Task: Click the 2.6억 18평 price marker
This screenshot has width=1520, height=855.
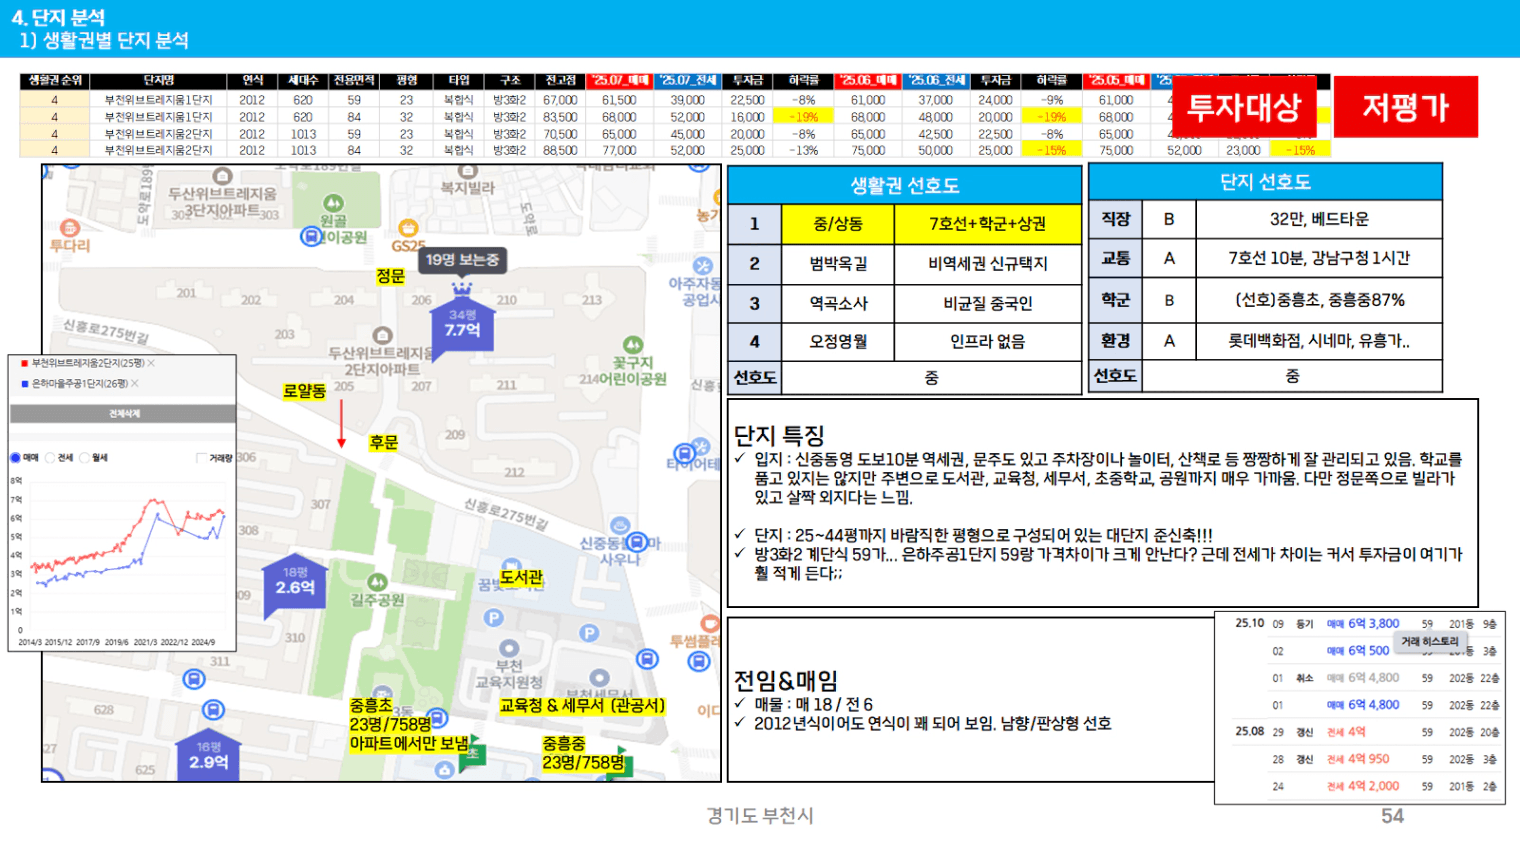Action: (295, 582)
